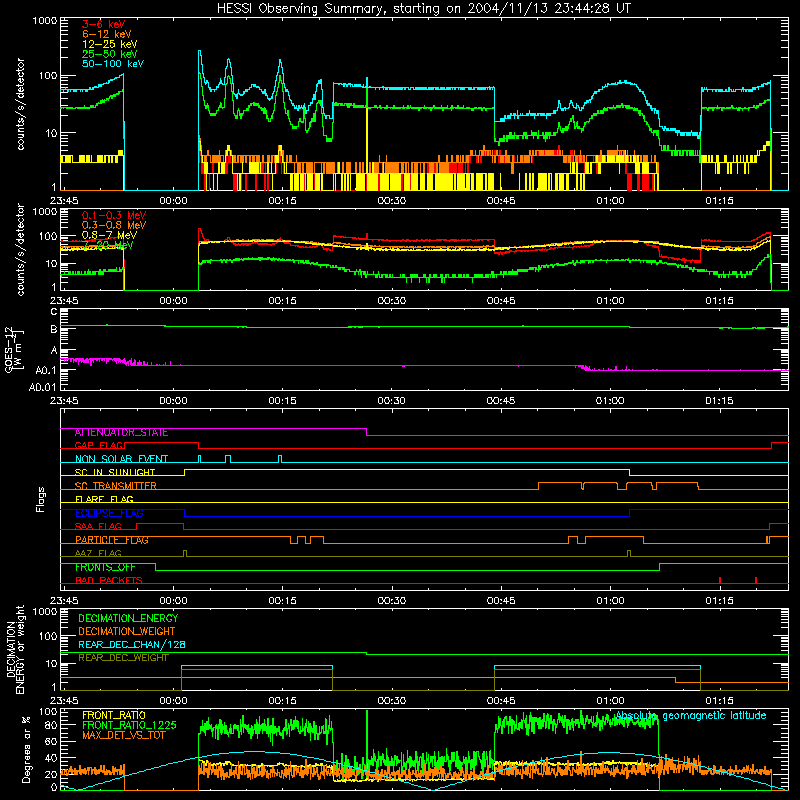The width and height of the screenshot is (800, 800).
Task: Pick the 50-100 keV legend label
Action: (x=113, y=64)
